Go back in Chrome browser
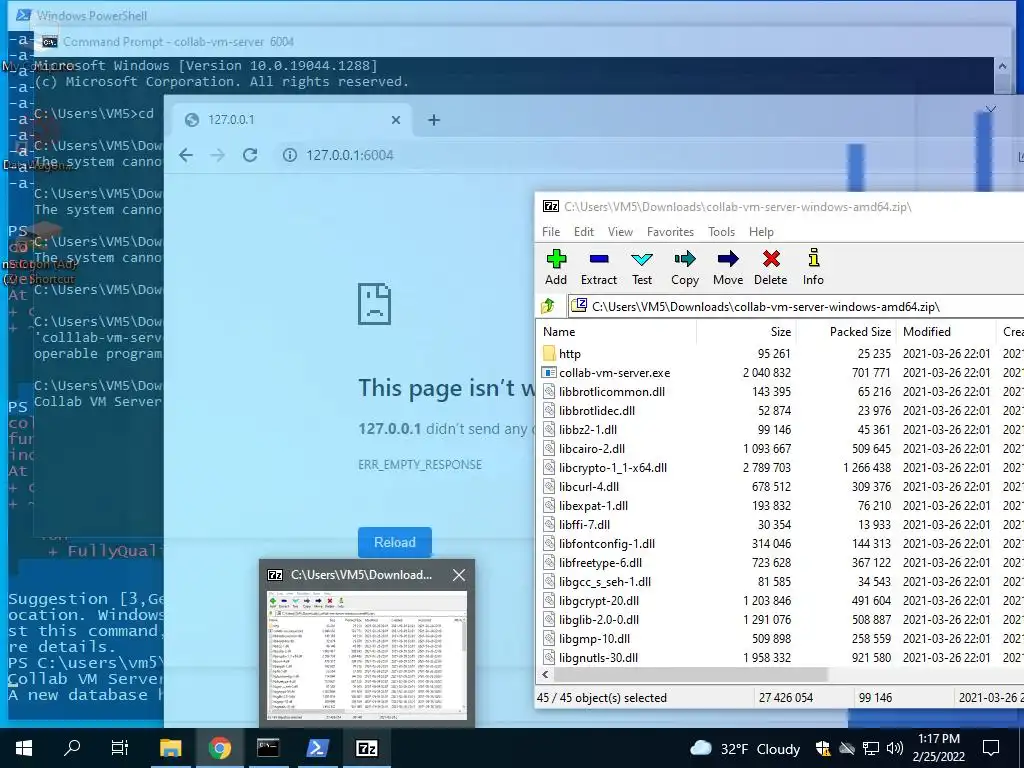The height and width of the screenshot is (768, 1024). tap(186, 155)
